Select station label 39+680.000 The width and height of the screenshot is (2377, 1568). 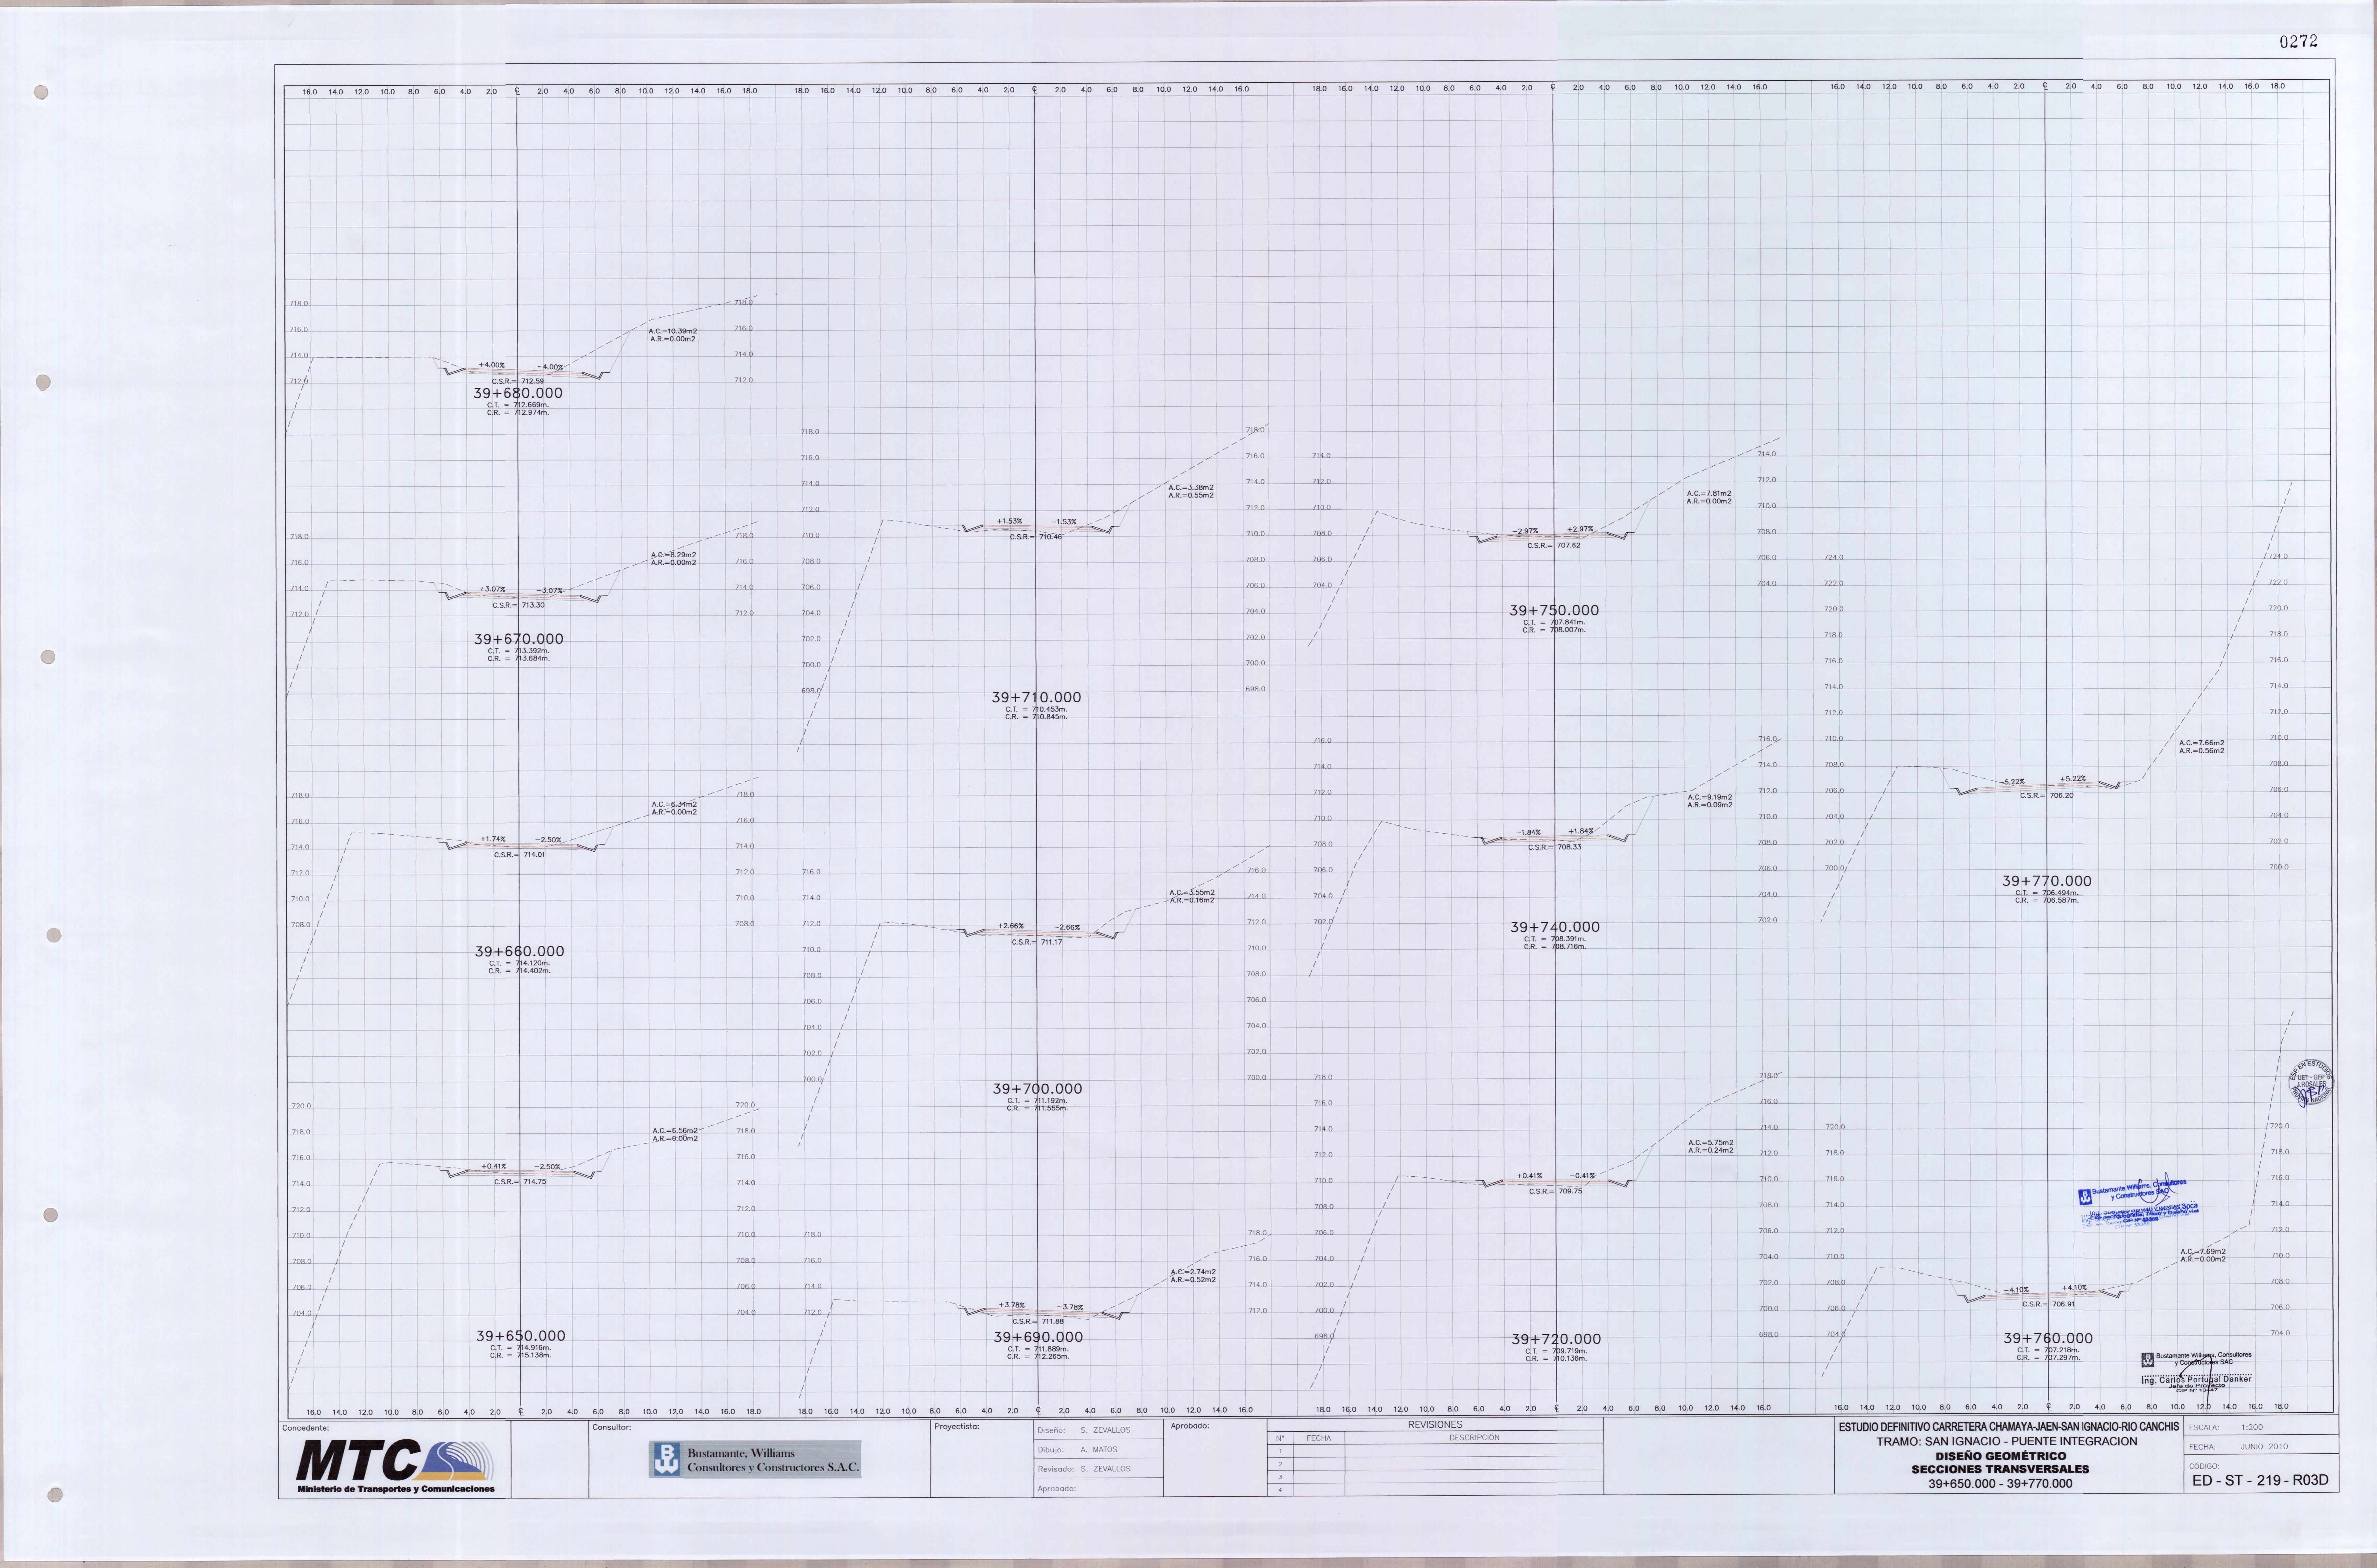click(518, 394)
